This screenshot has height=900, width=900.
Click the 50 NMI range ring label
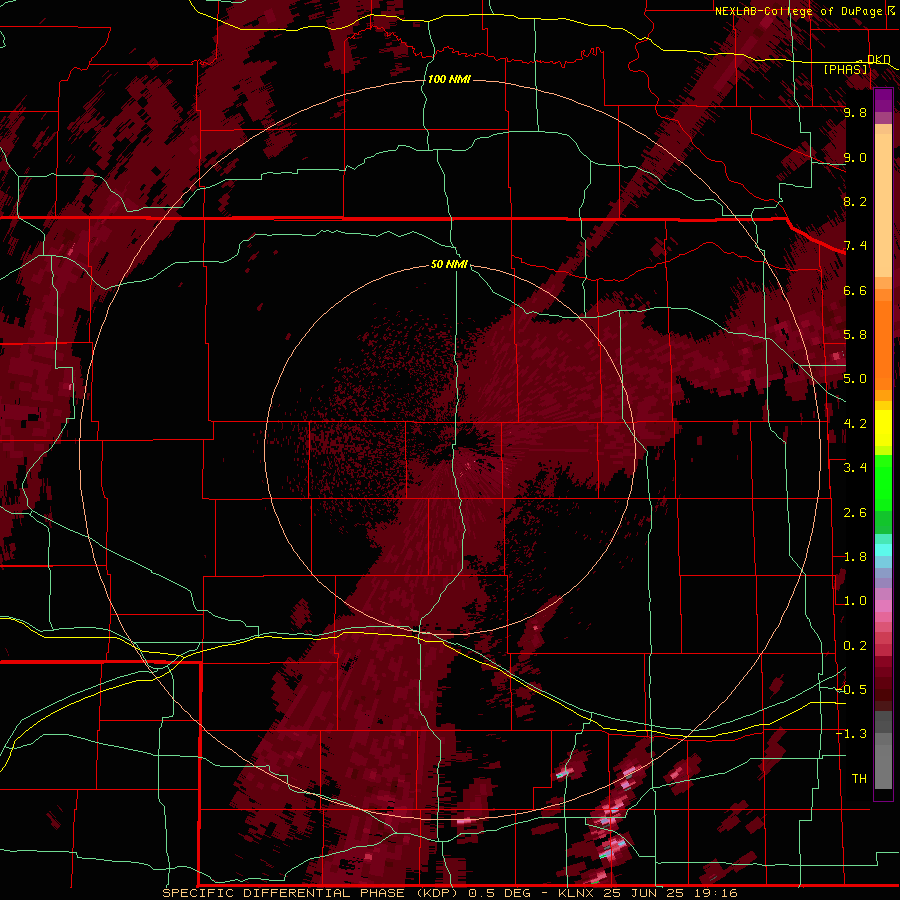(x=449, y=264)
